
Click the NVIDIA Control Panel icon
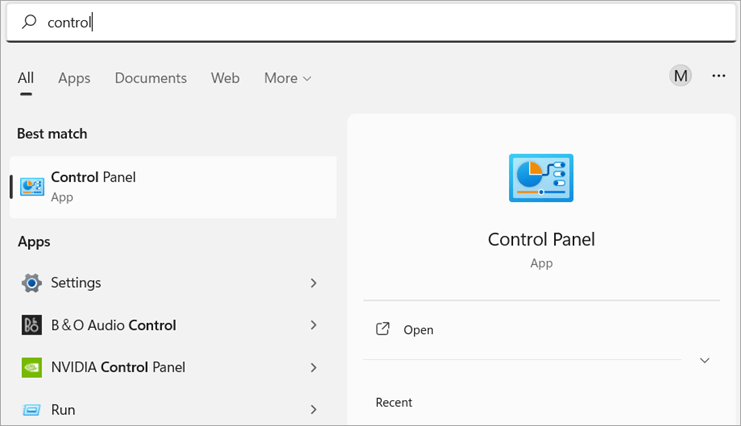(32, 367)
